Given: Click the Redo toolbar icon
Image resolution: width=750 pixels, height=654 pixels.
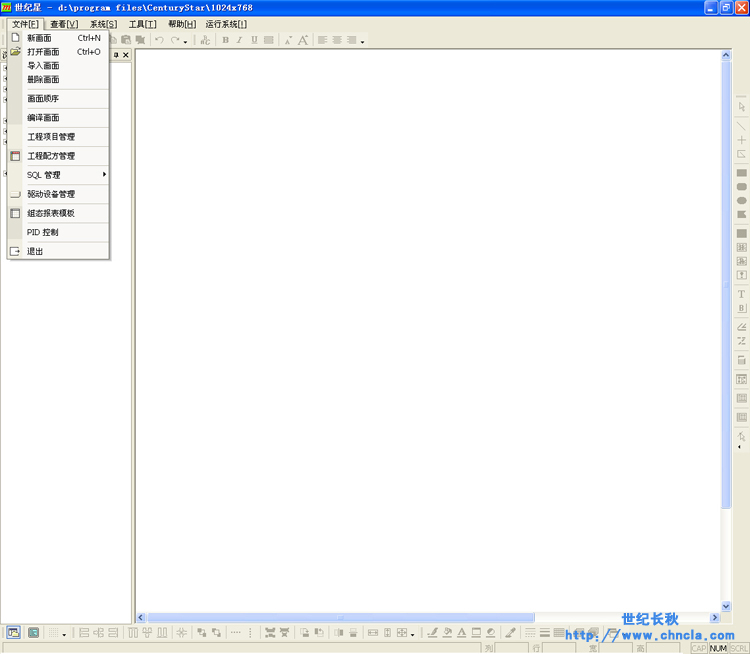Looking at the screenshot, I should click(x=176, y=40).
